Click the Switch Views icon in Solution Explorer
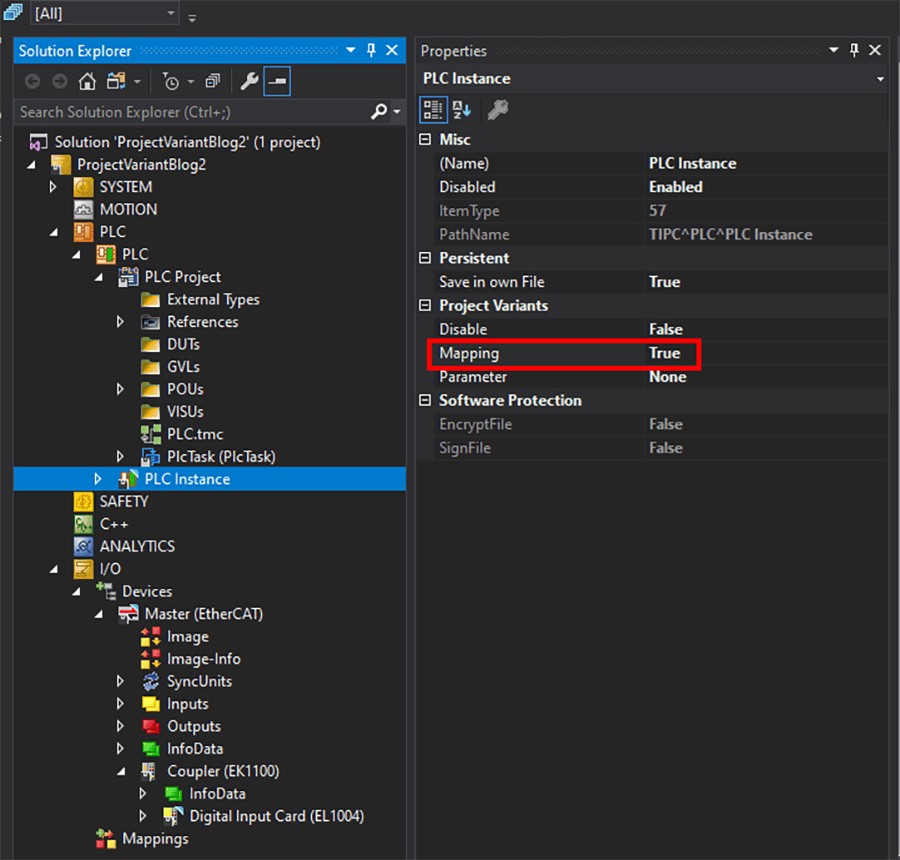Image resolution: width=900 pixels, height=860 pixels. 117,82
